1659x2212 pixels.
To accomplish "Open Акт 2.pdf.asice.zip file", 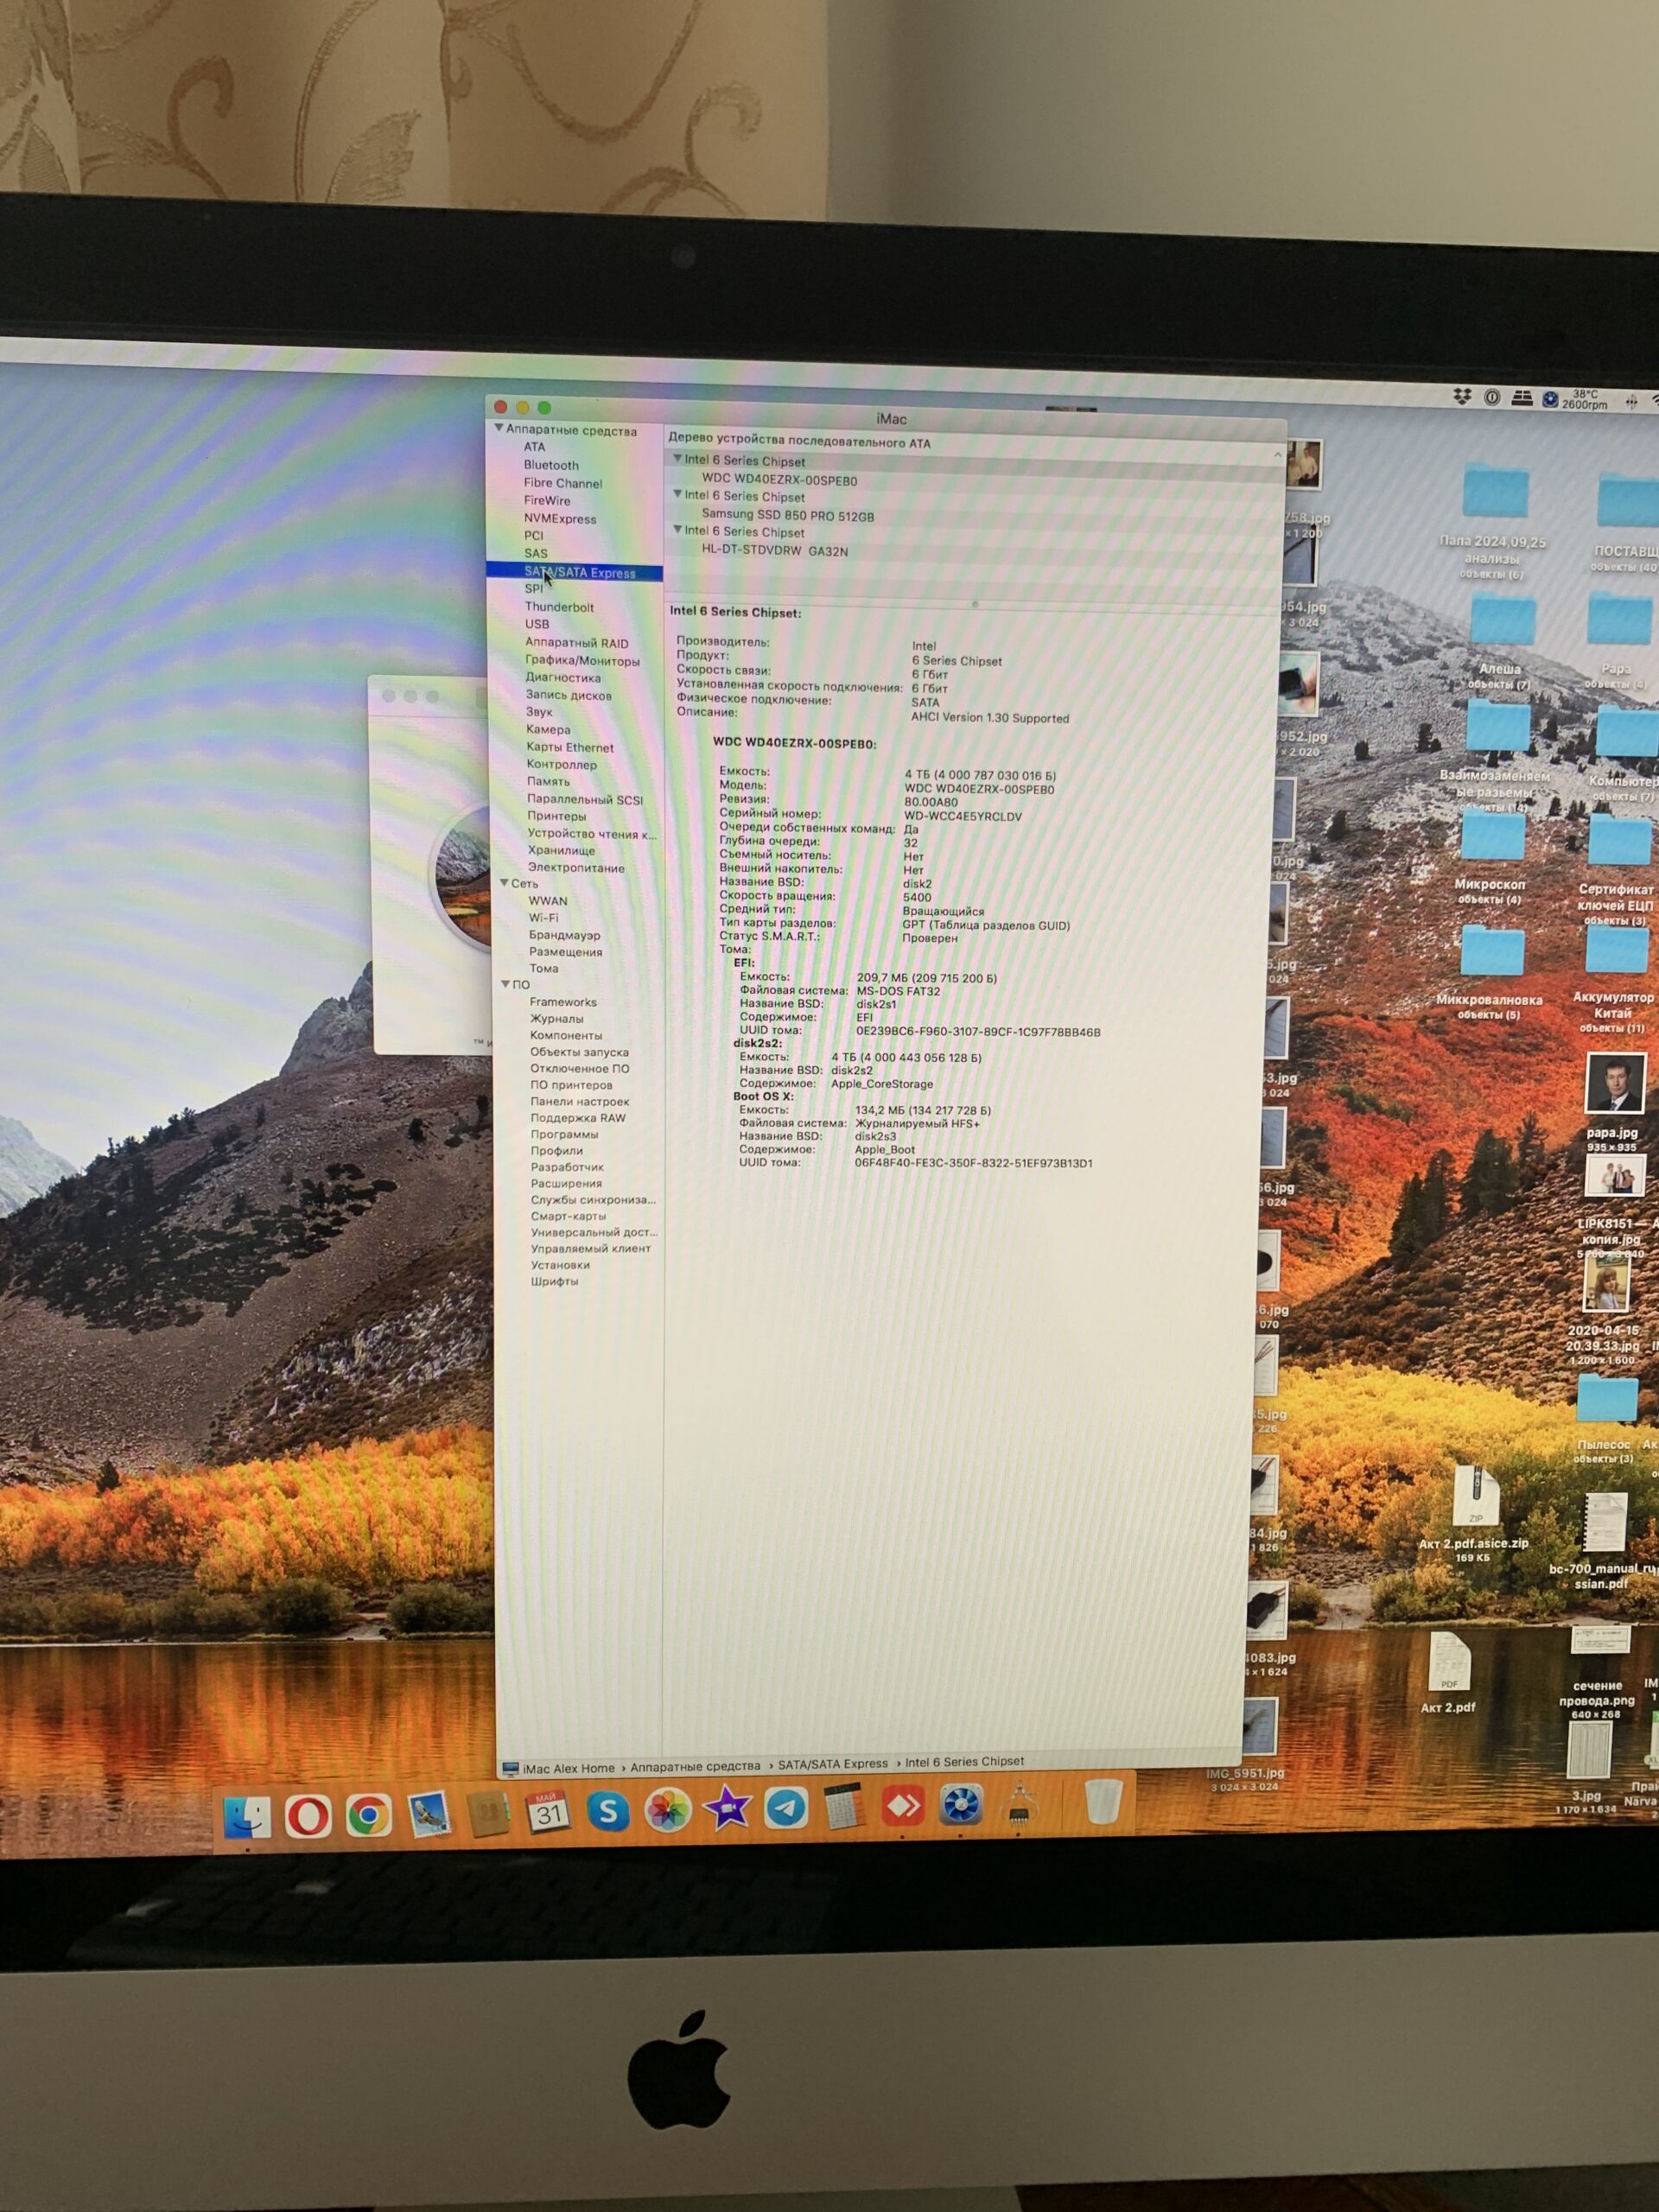I will click(x=1475, y=1497).
